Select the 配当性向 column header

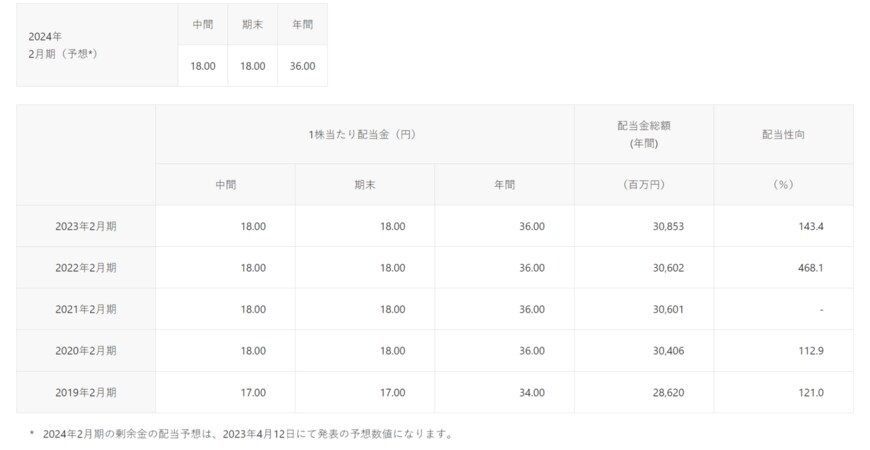point(783,134)
